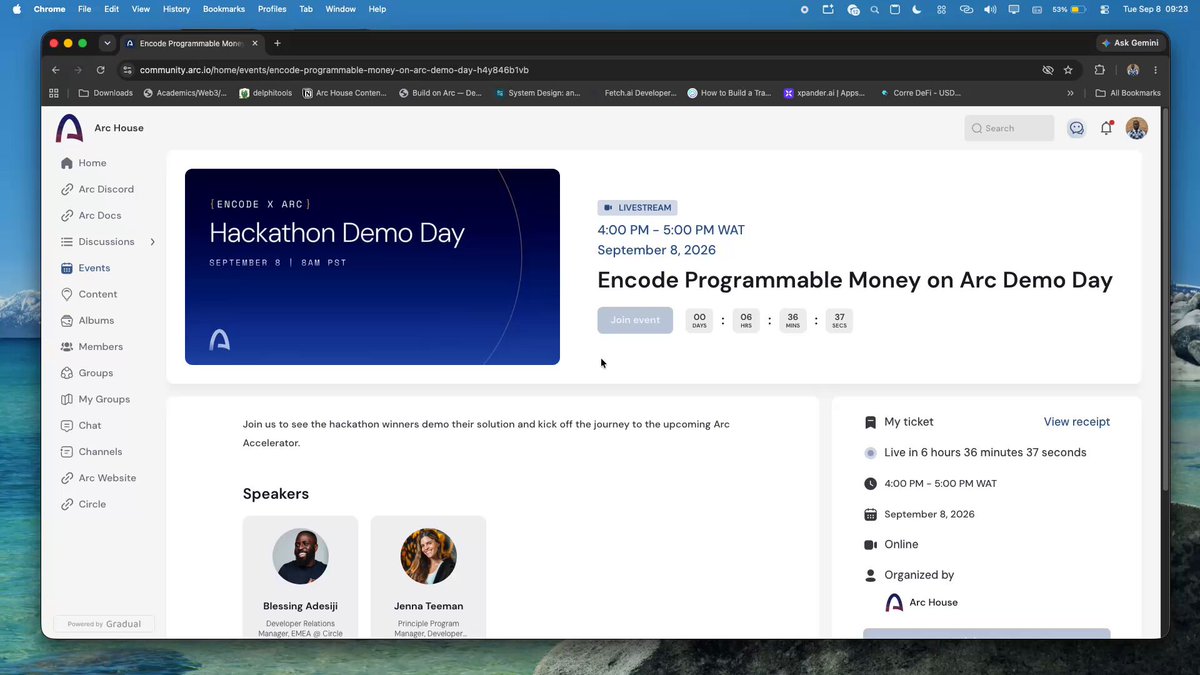Open a new tab with the plus button

coord(277,43)
